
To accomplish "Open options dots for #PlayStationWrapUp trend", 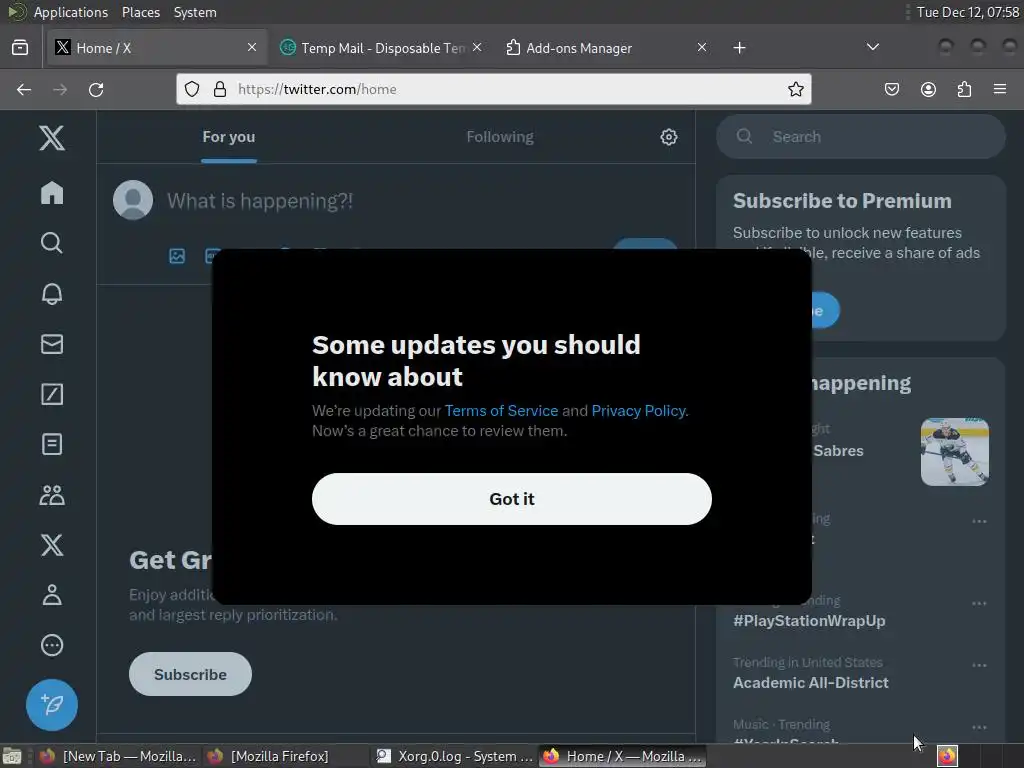I will [x=979, y=603].
